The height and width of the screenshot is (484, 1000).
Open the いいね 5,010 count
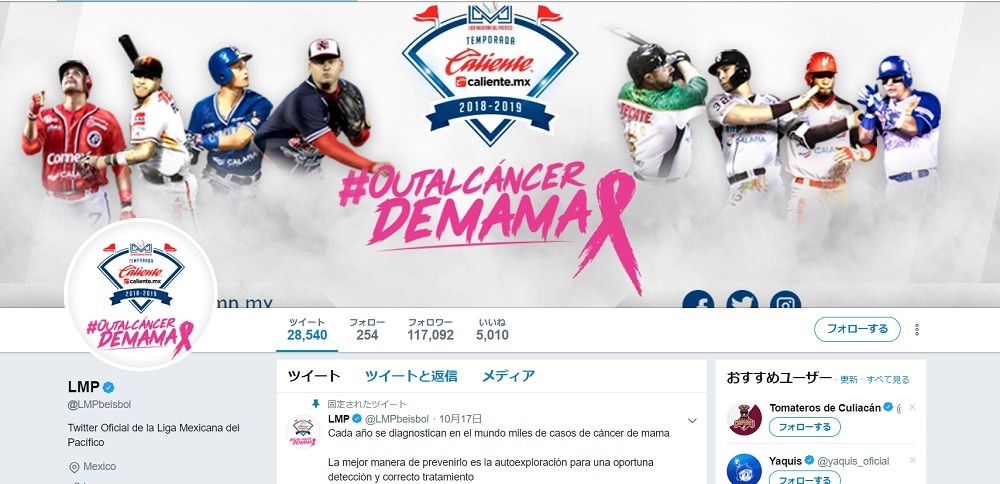492,329
